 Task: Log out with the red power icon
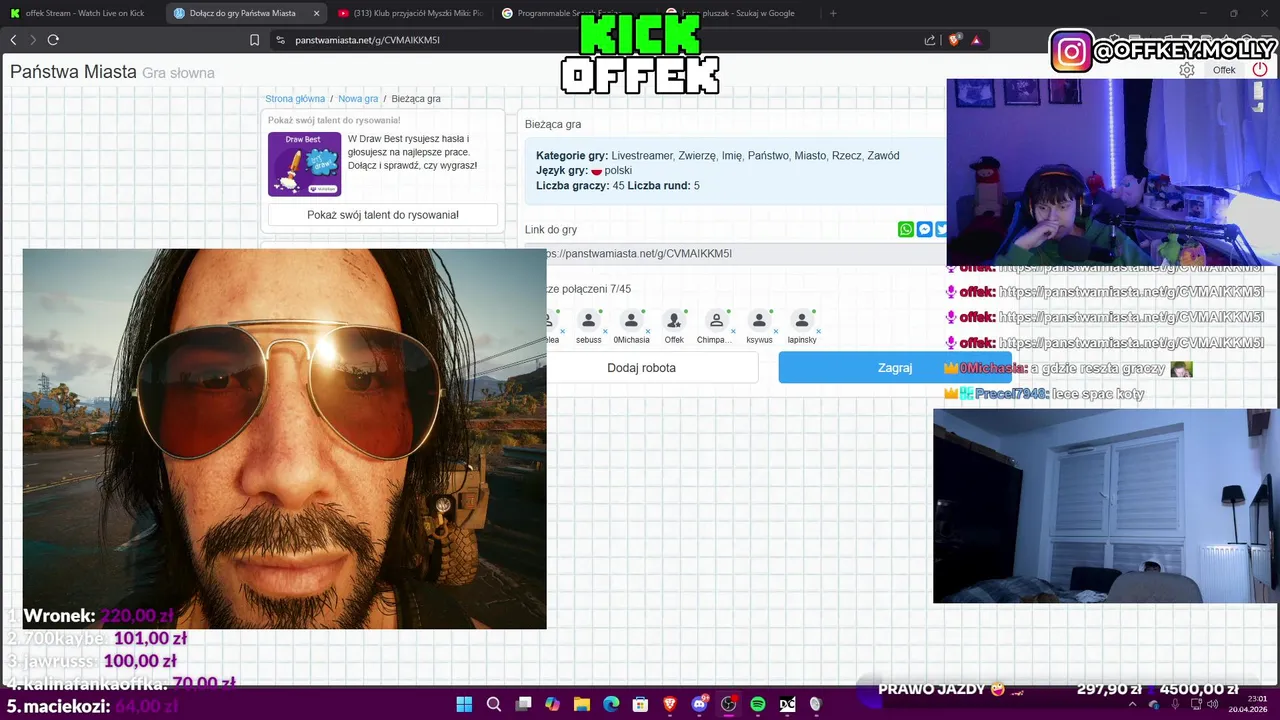[1260, 70]
